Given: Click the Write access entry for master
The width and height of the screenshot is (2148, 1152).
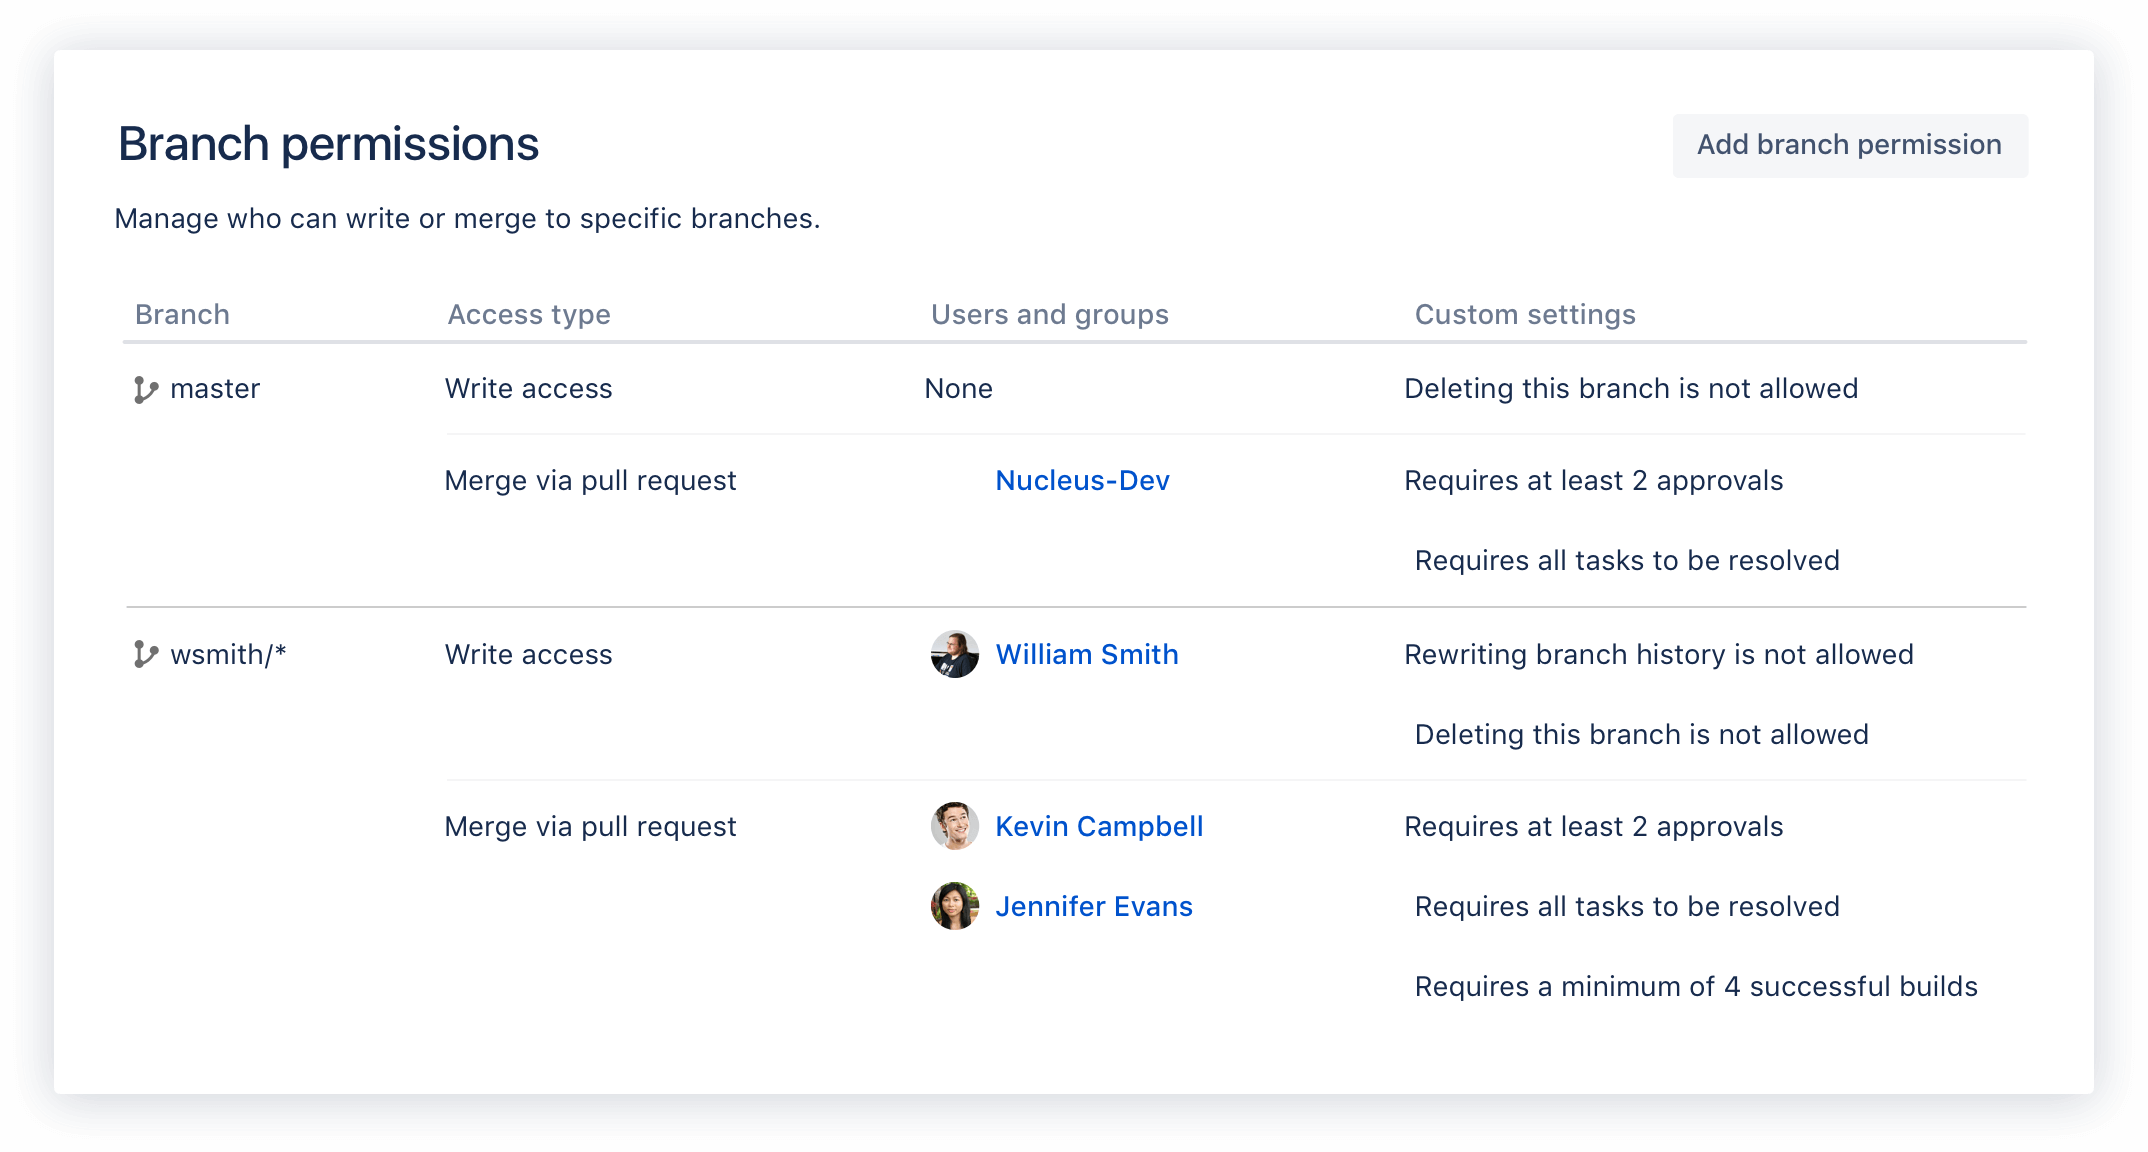Looking at the screenshot, I should (528, 389).
